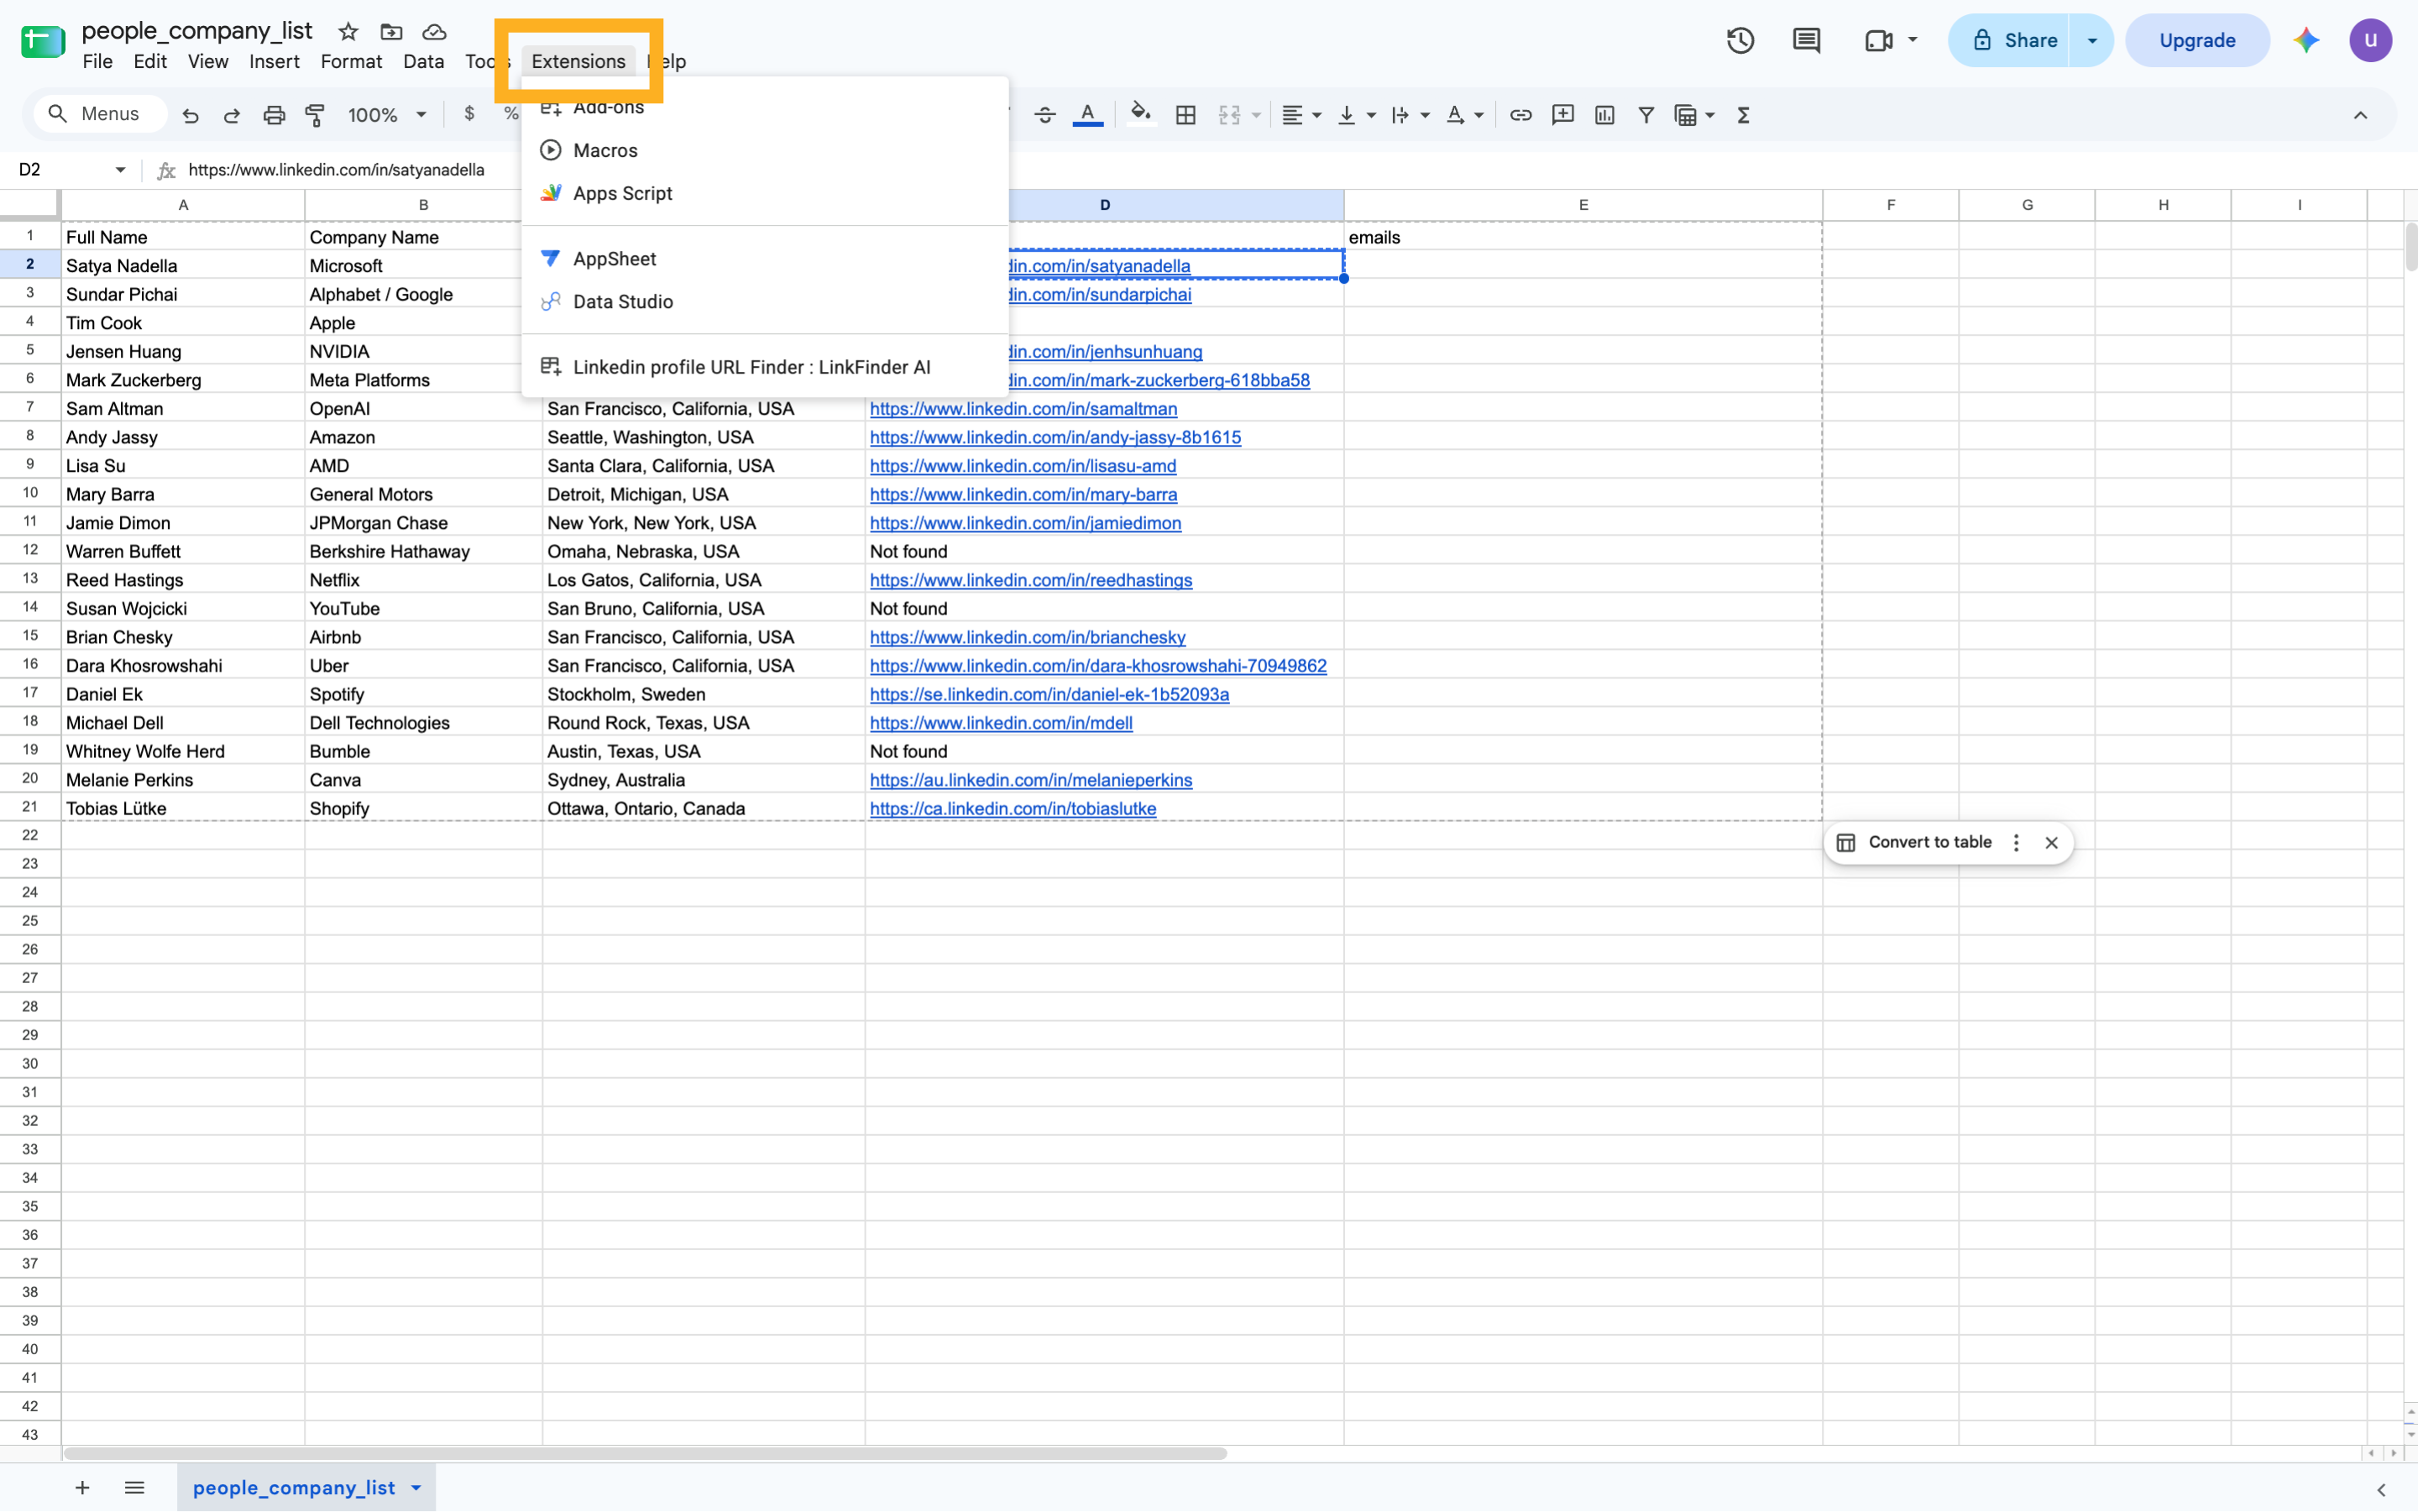Open the zoom level 100% dropdown

coord(387,115)
